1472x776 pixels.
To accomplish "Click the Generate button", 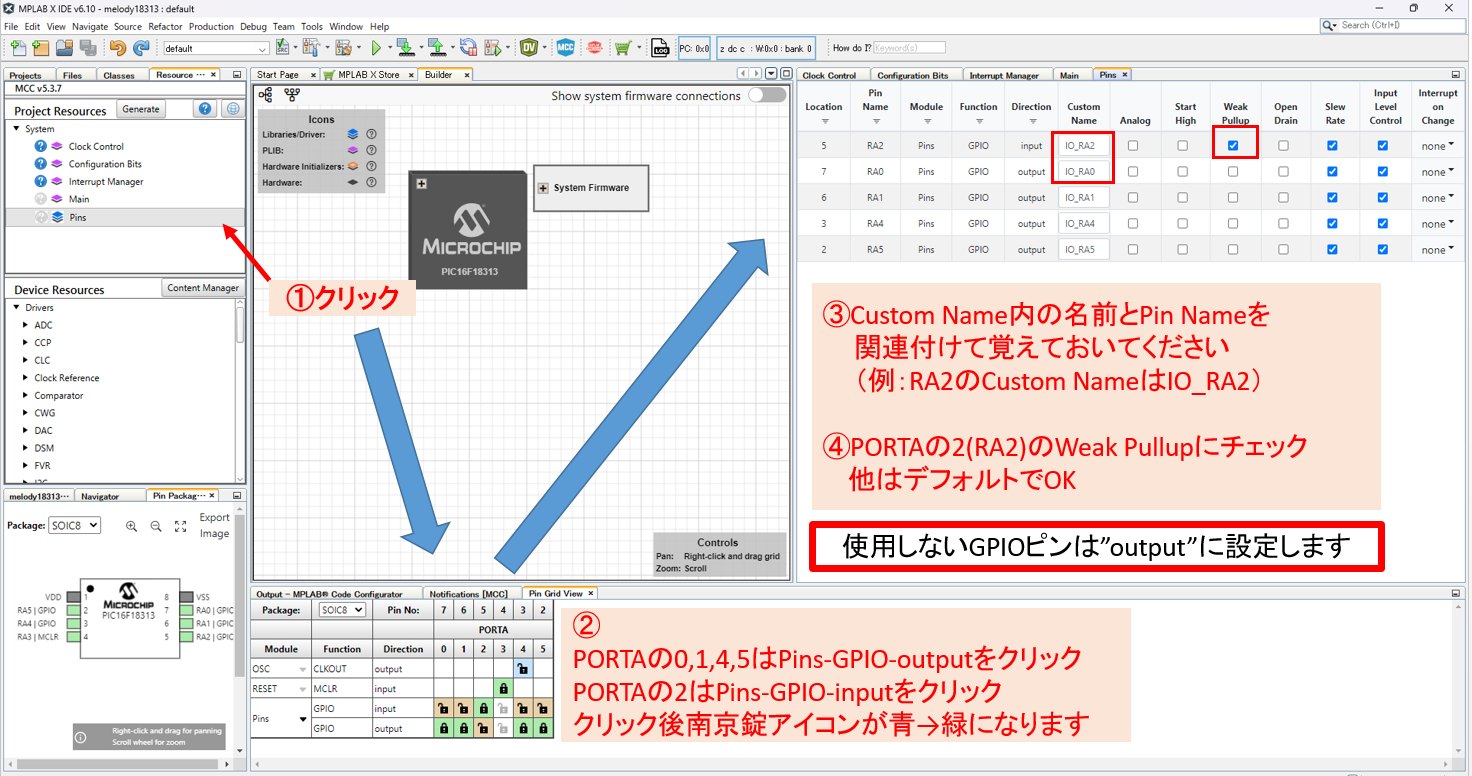I will (x=140, y=110).
